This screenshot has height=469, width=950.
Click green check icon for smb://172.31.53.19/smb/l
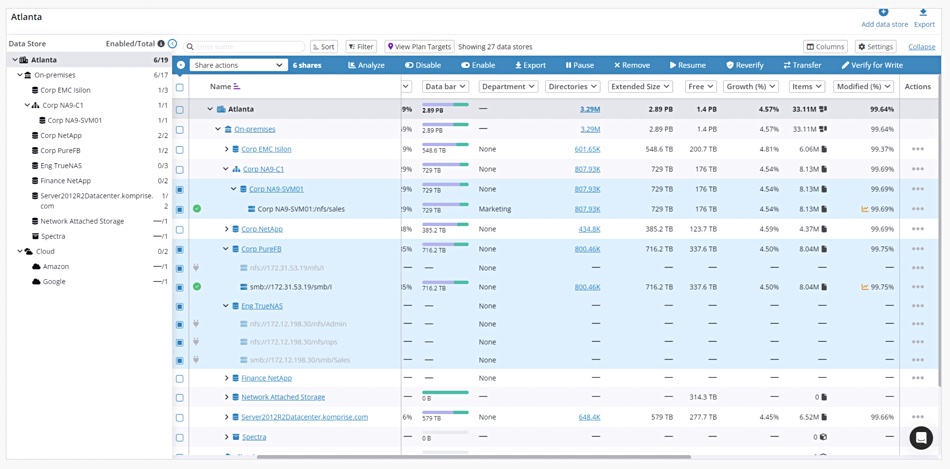click(197, 287)
